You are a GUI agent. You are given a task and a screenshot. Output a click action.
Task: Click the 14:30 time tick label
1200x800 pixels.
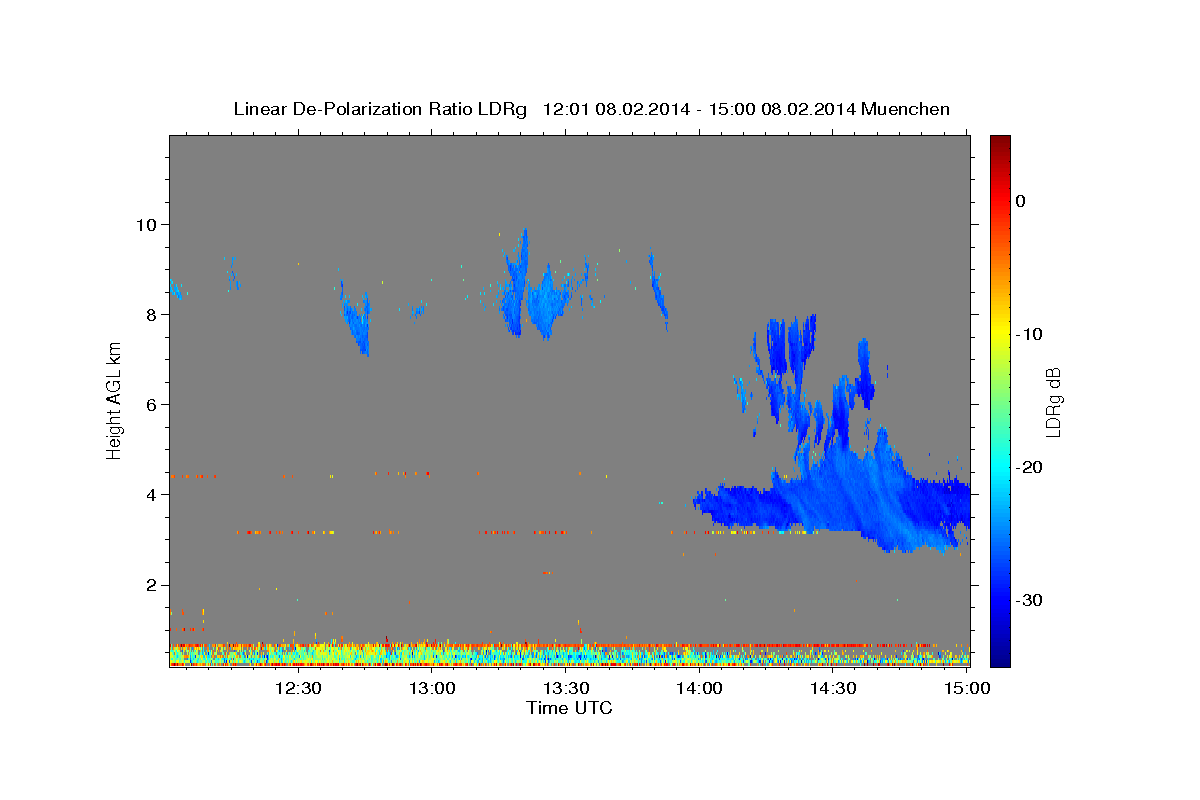point(832,688)
